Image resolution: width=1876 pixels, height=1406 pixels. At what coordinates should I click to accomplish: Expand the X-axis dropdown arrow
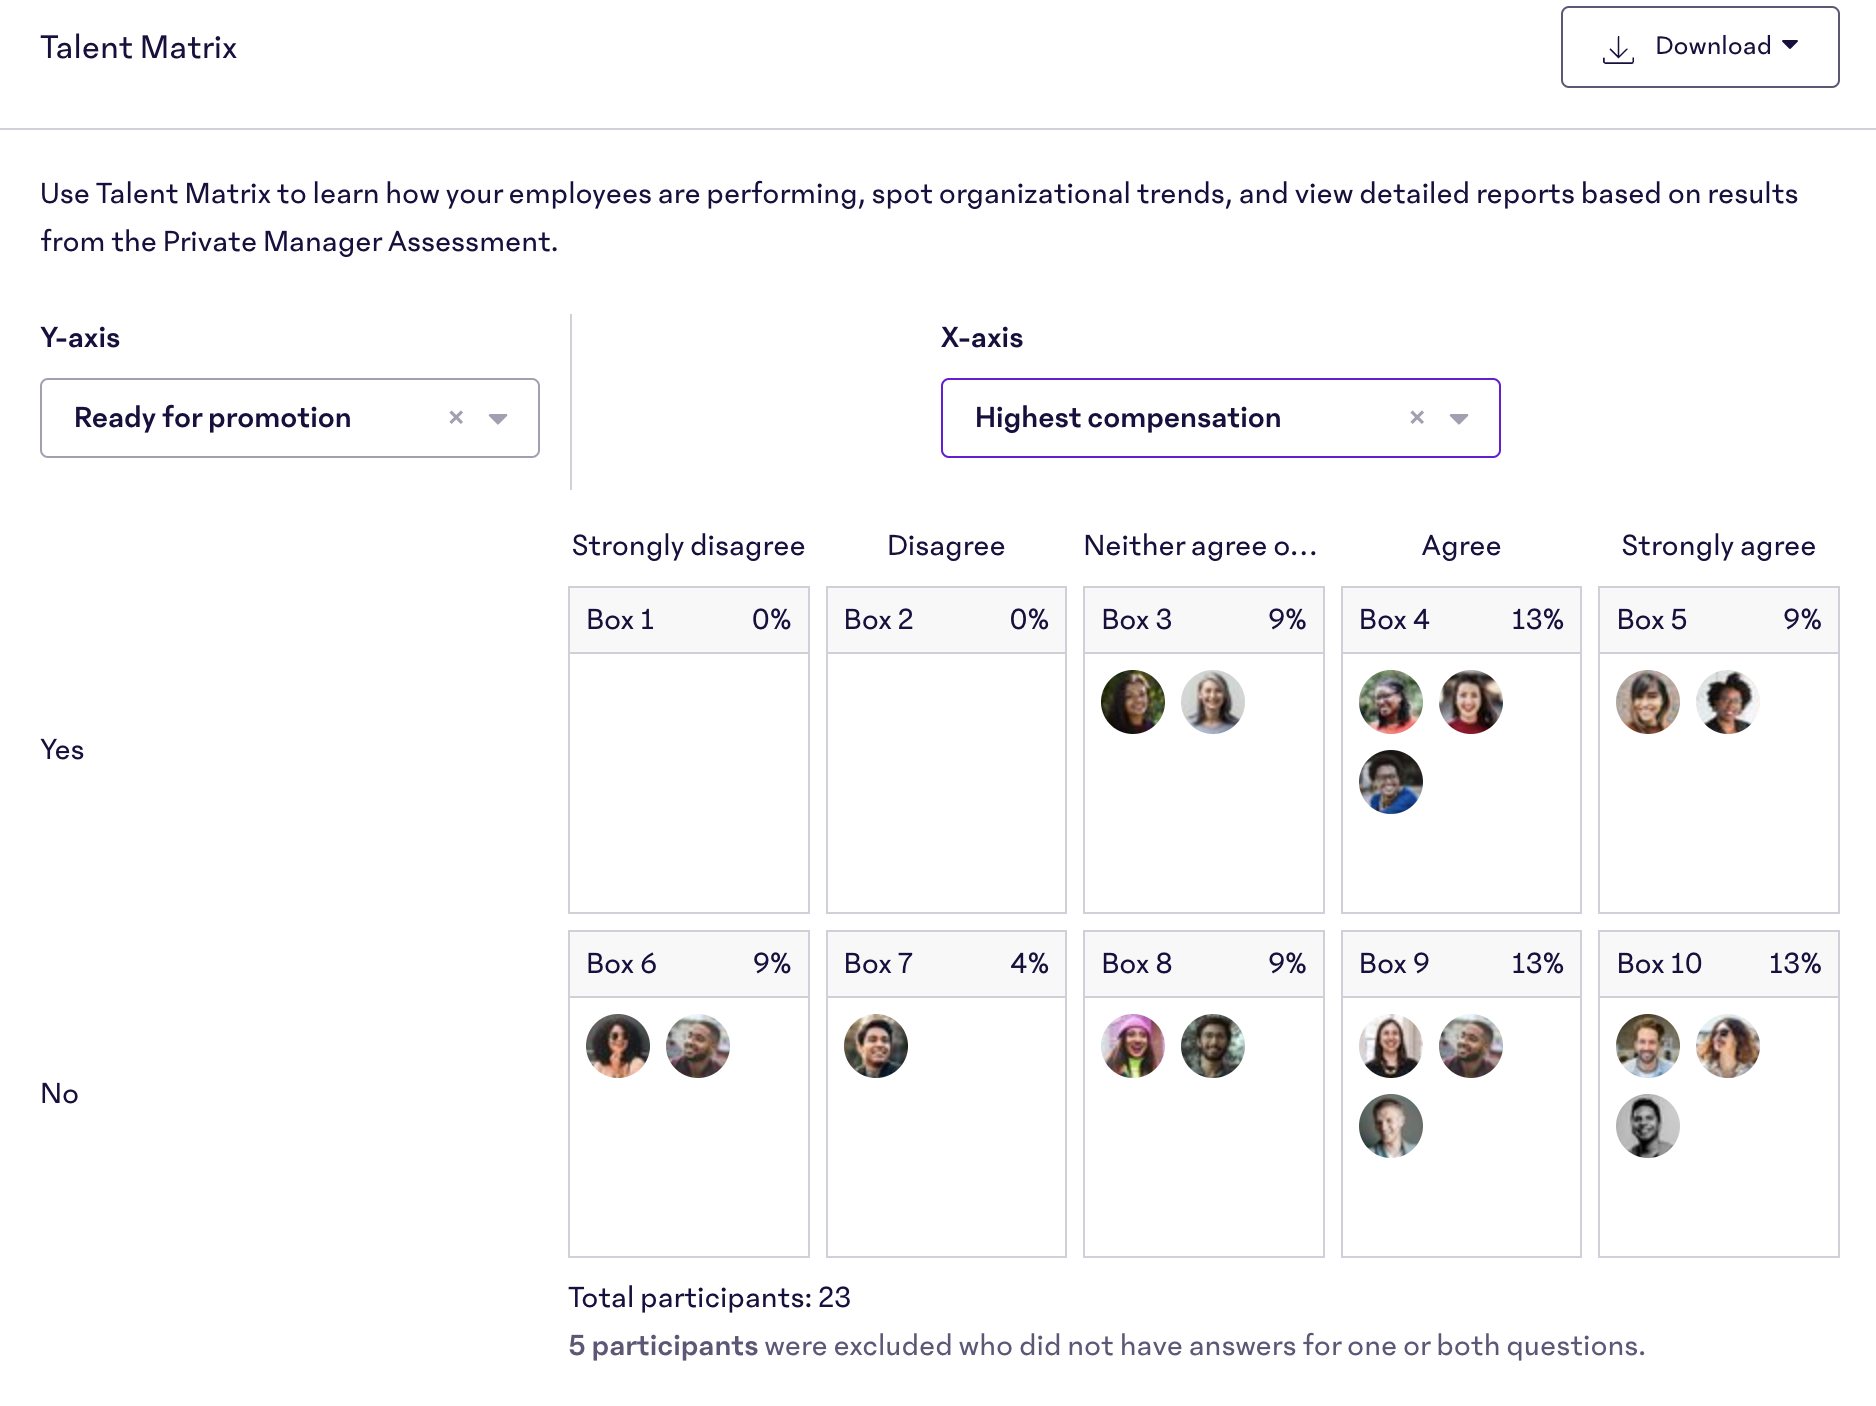point(1459,418)
